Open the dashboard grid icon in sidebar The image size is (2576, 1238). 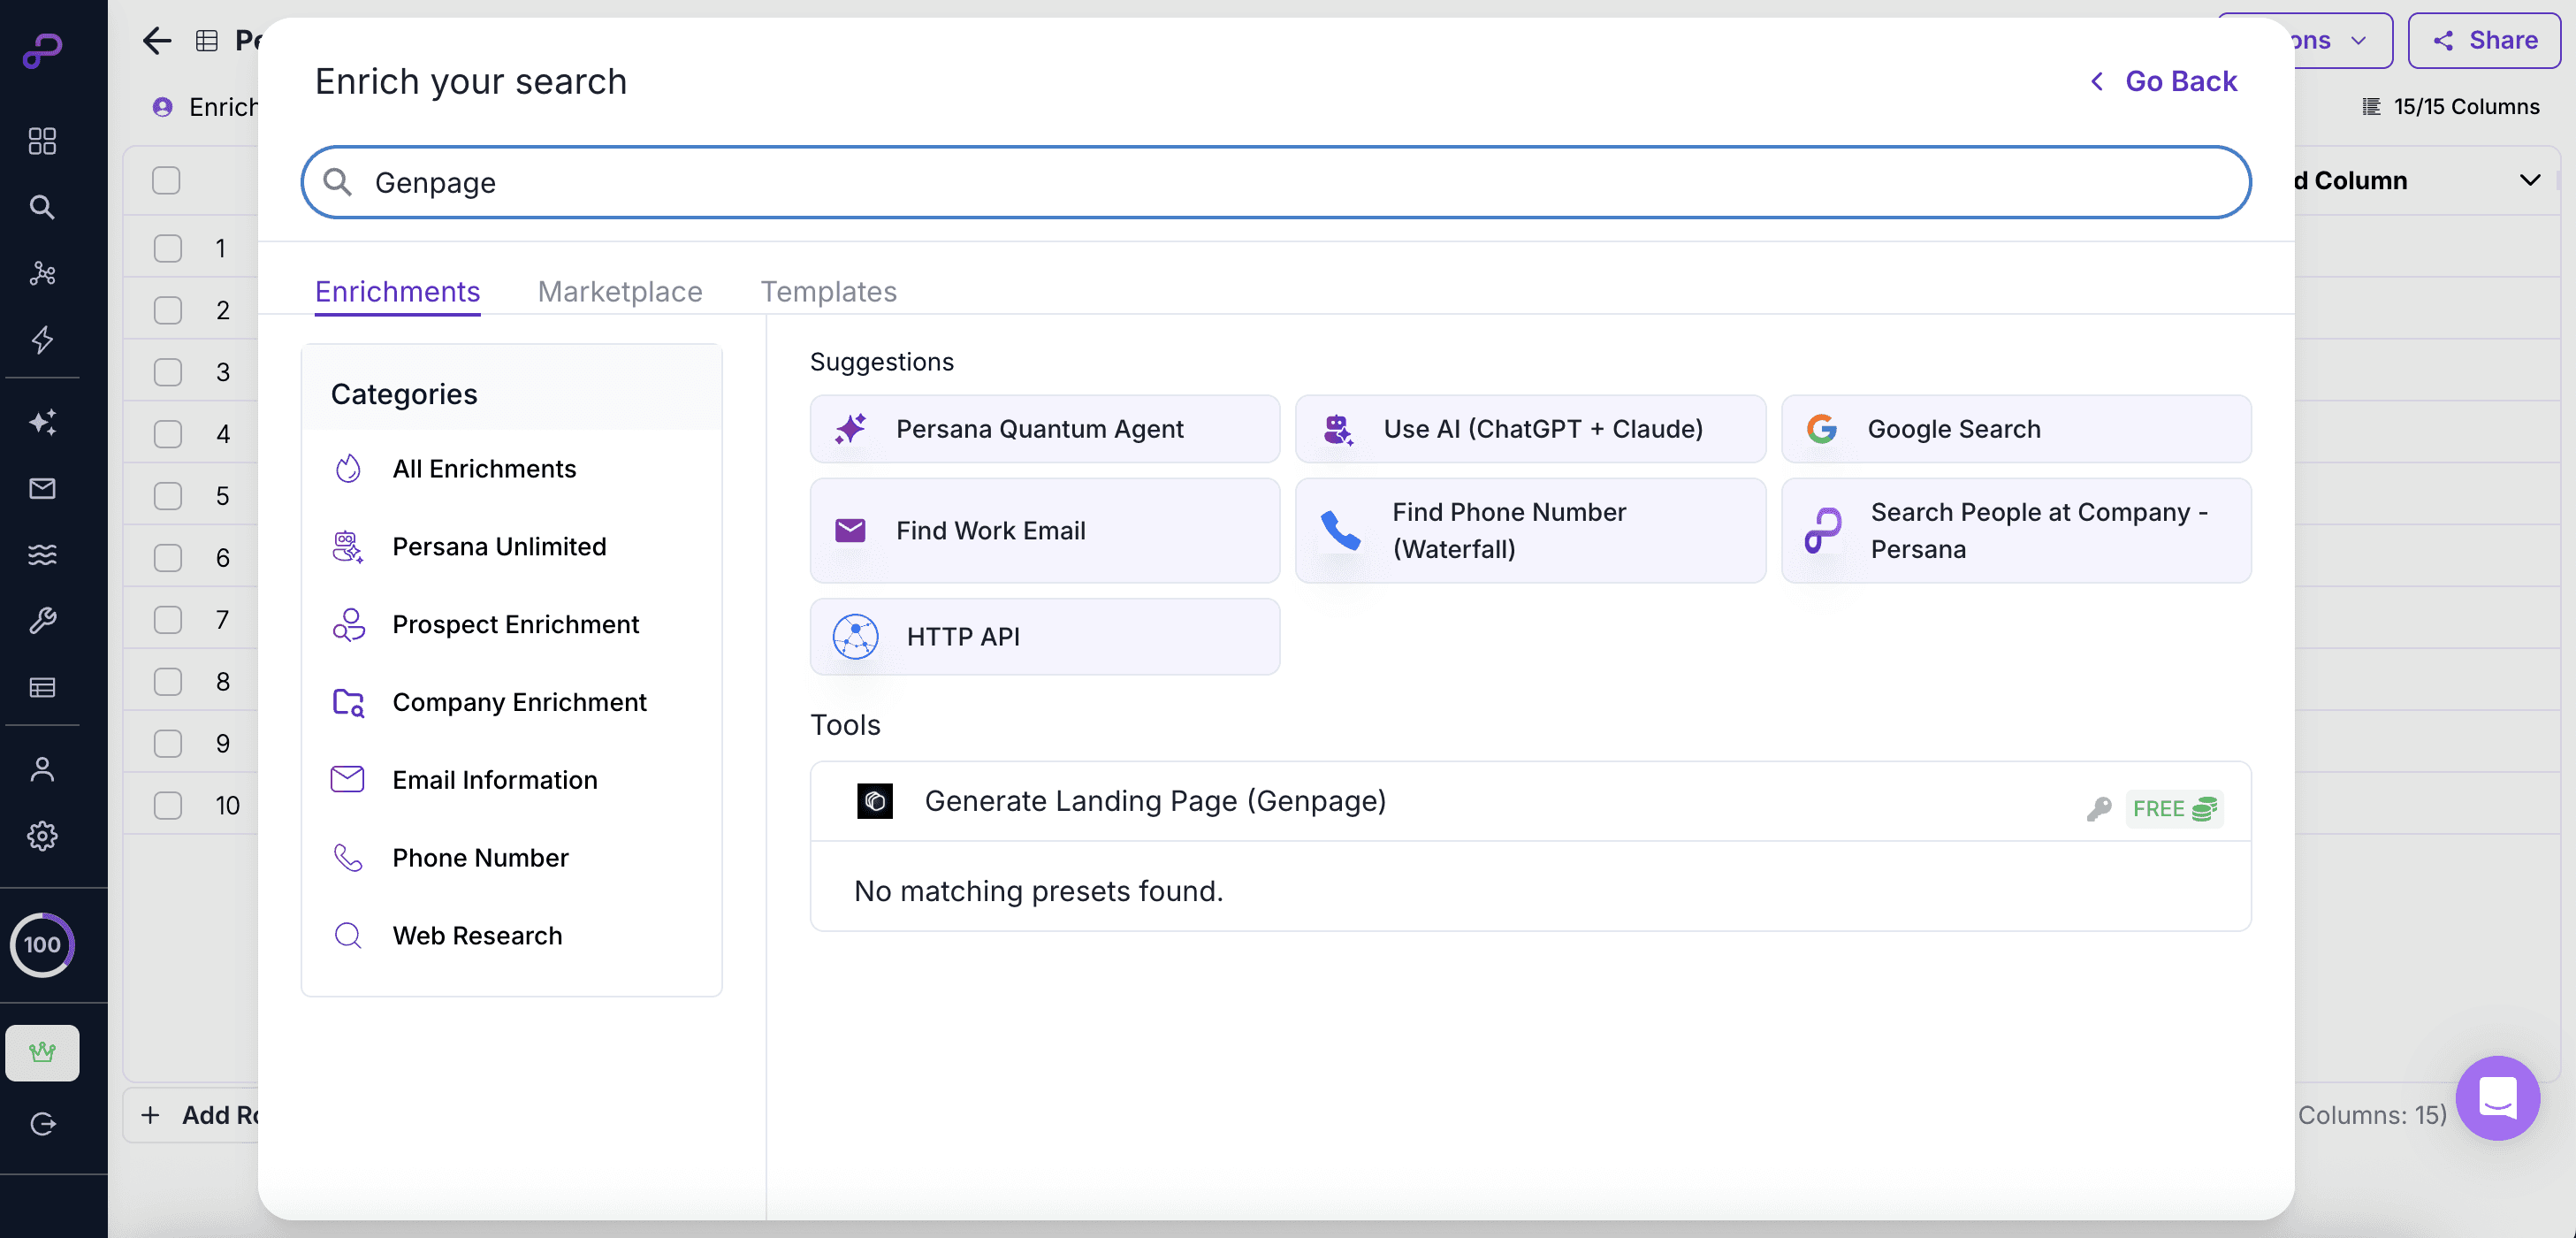(42, 141)
